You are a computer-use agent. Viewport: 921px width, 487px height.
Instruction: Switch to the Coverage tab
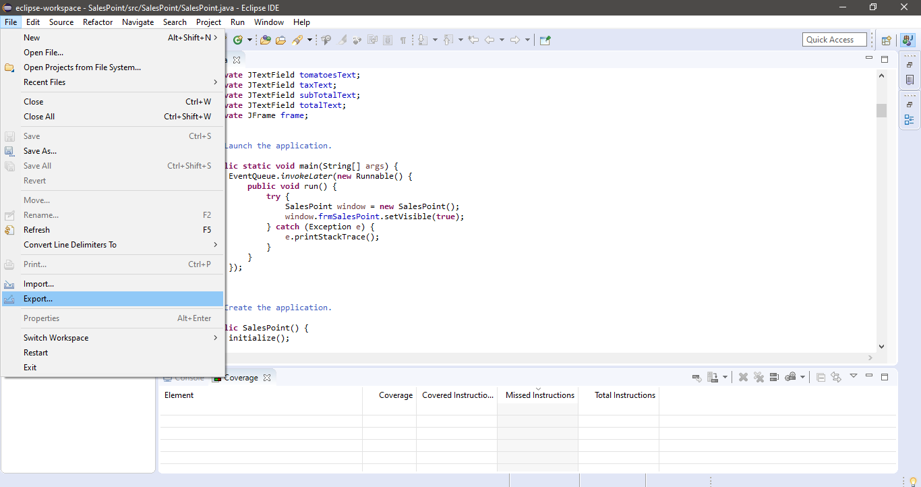click(241, 378)
